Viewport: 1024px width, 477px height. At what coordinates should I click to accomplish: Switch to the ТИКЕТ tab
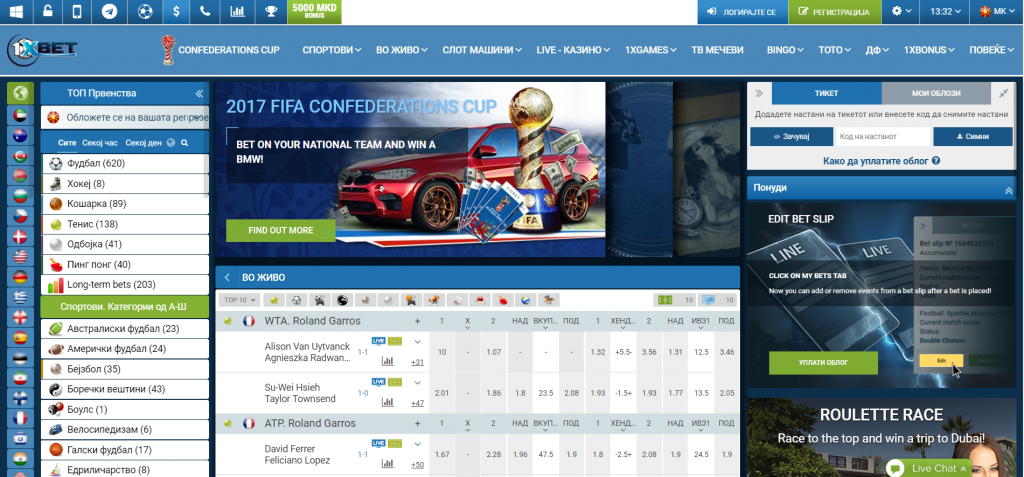tap(826, 93)
